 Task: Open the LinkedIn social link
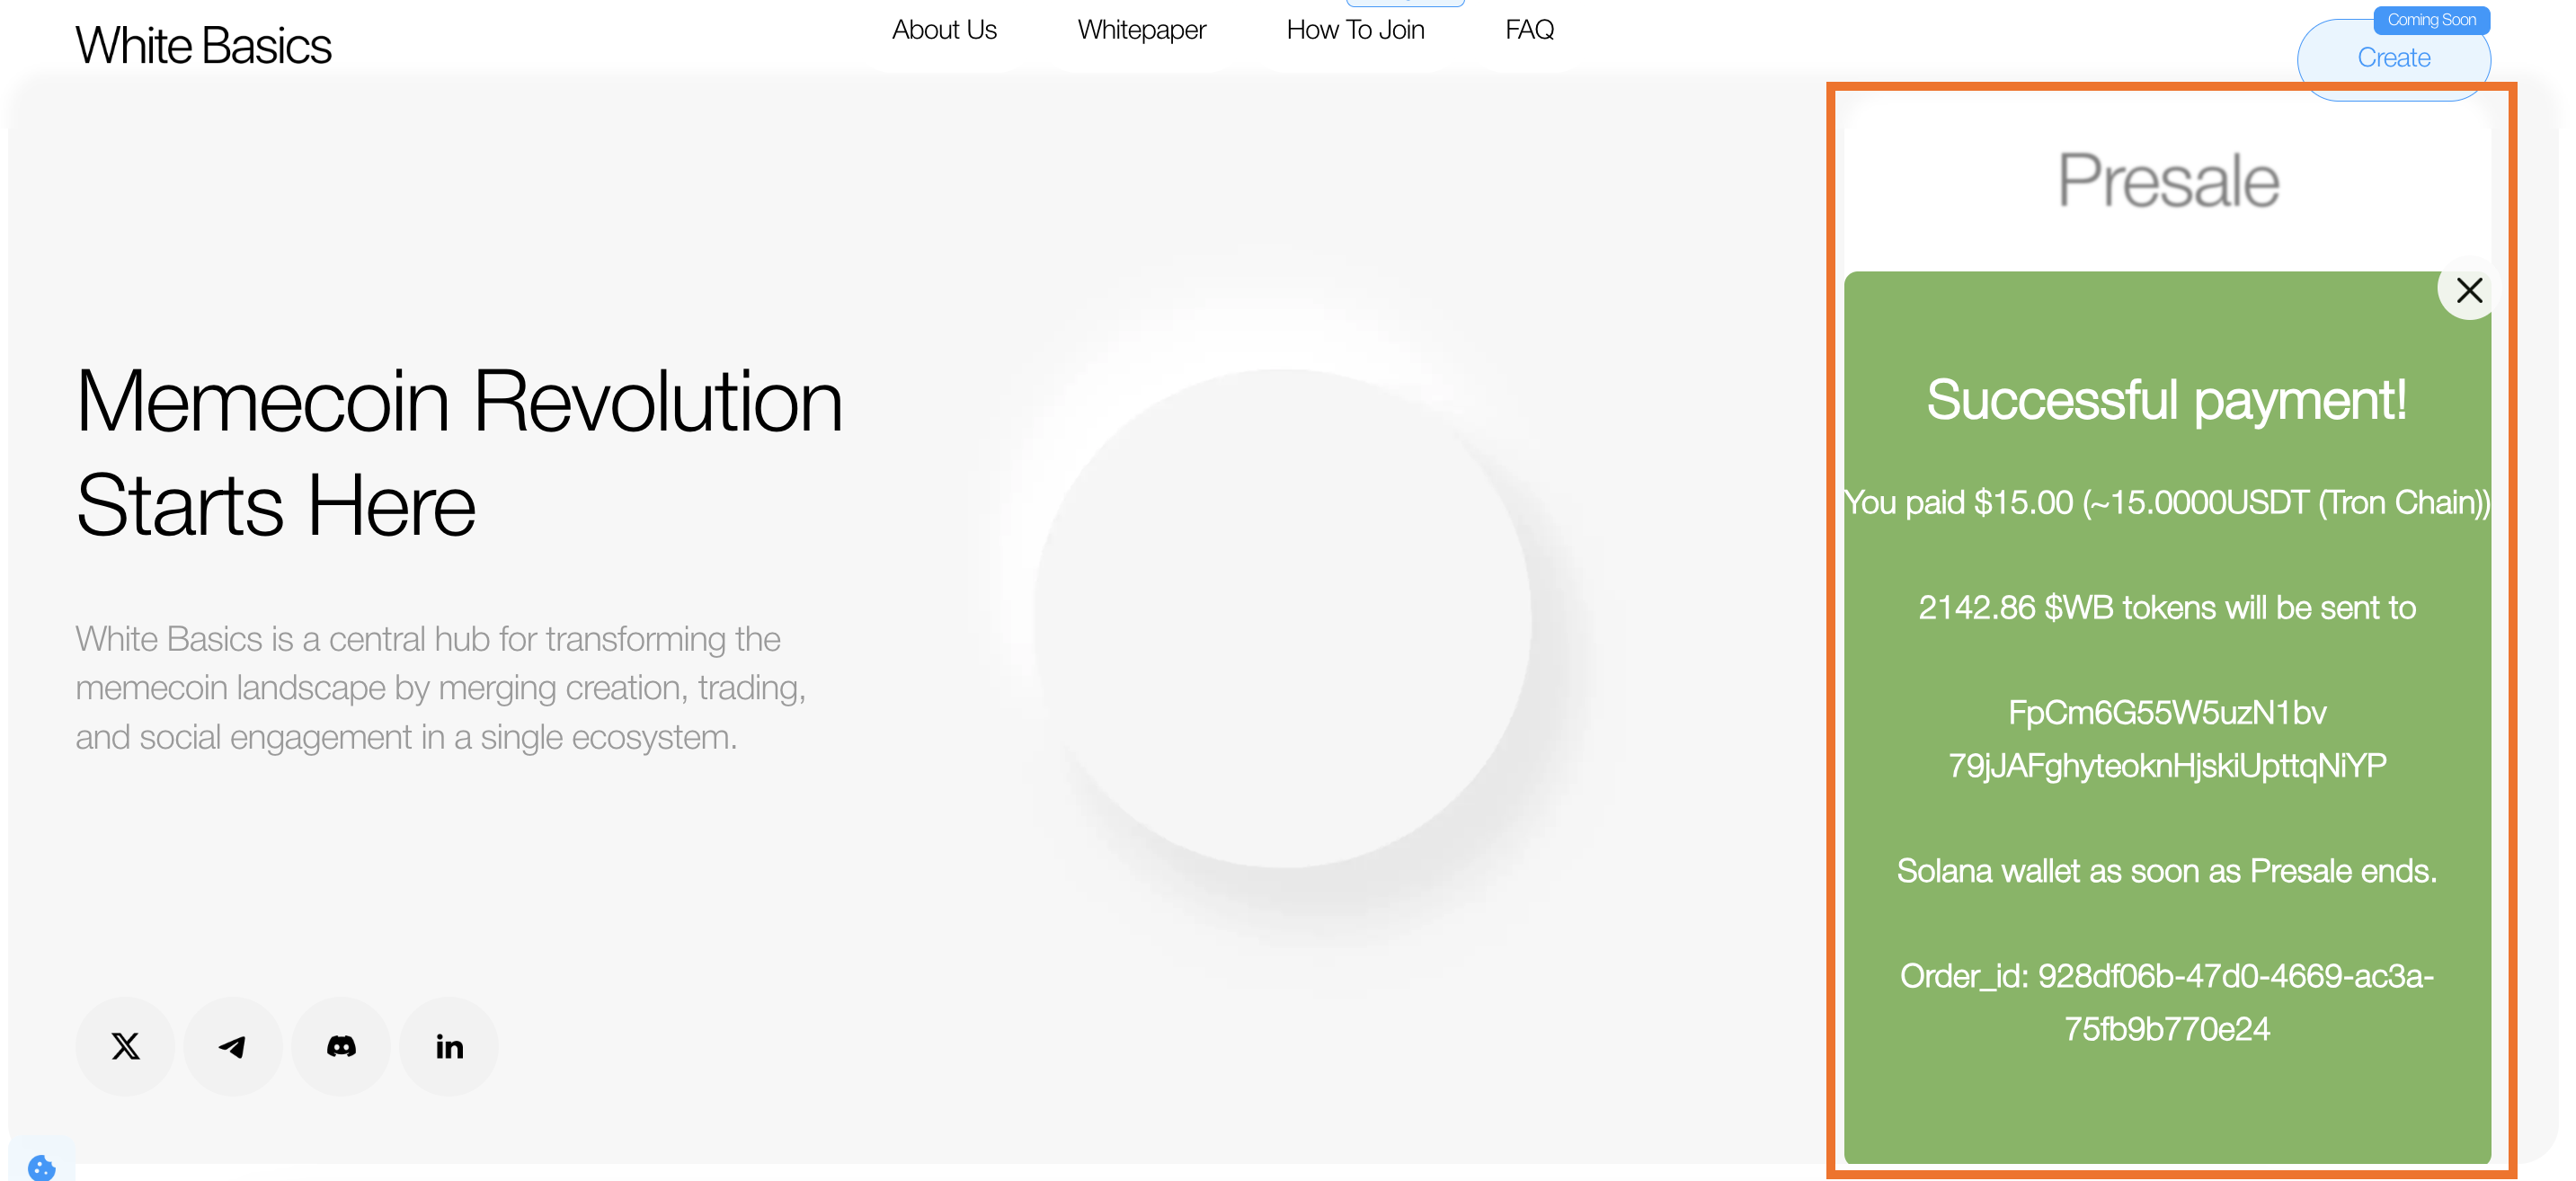[x=449, y=1046]
